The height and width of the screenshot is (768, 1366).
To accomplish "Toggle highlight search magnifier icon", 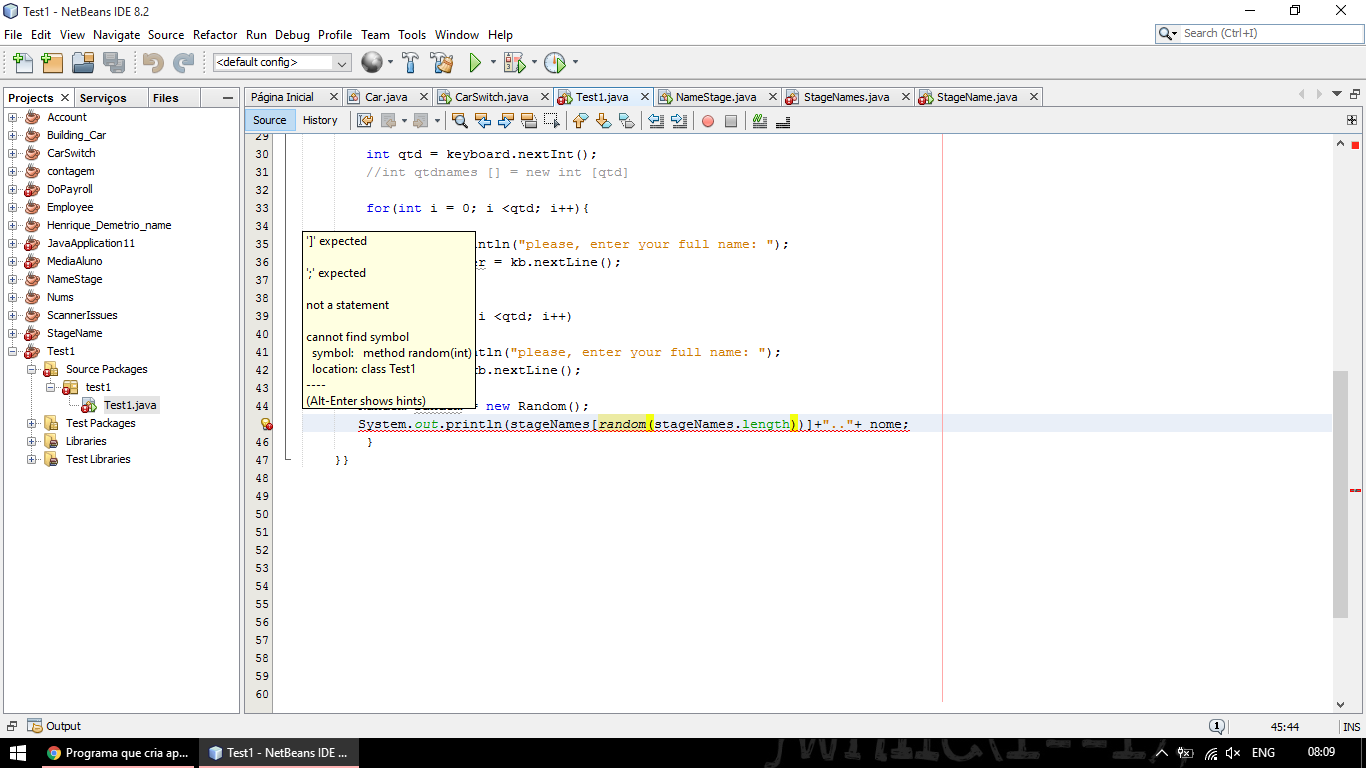I will [x=460, y=121].
